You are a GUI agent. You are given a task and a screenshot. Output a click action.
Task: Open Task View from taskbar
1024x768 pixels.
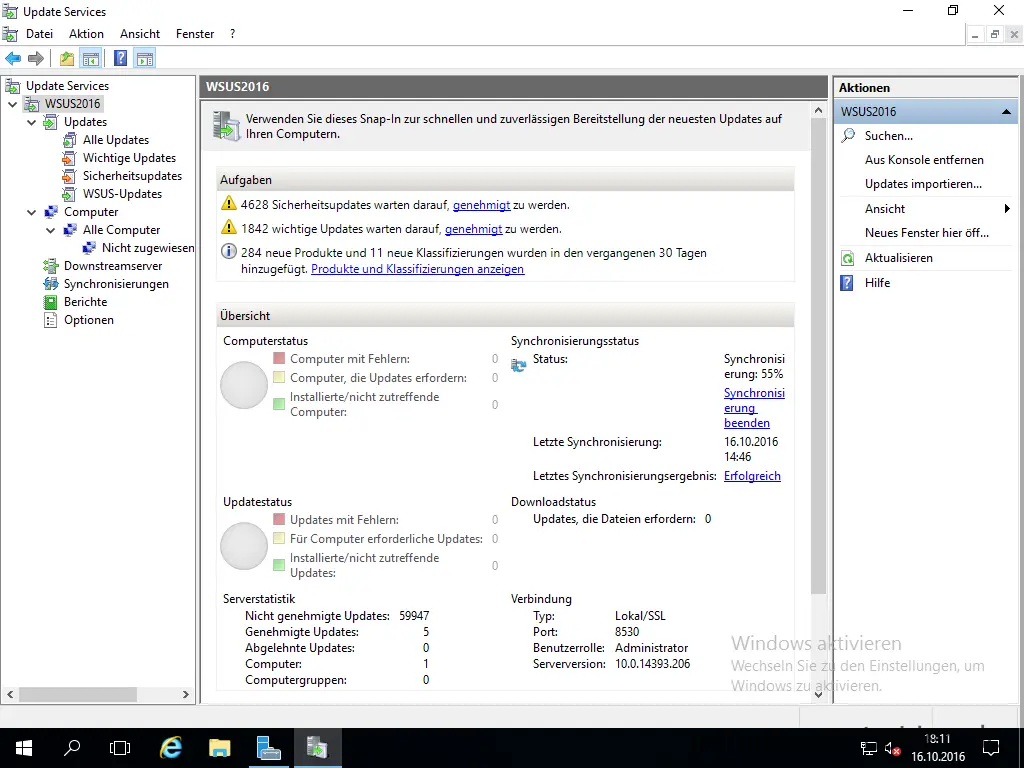tap(120, 748)
